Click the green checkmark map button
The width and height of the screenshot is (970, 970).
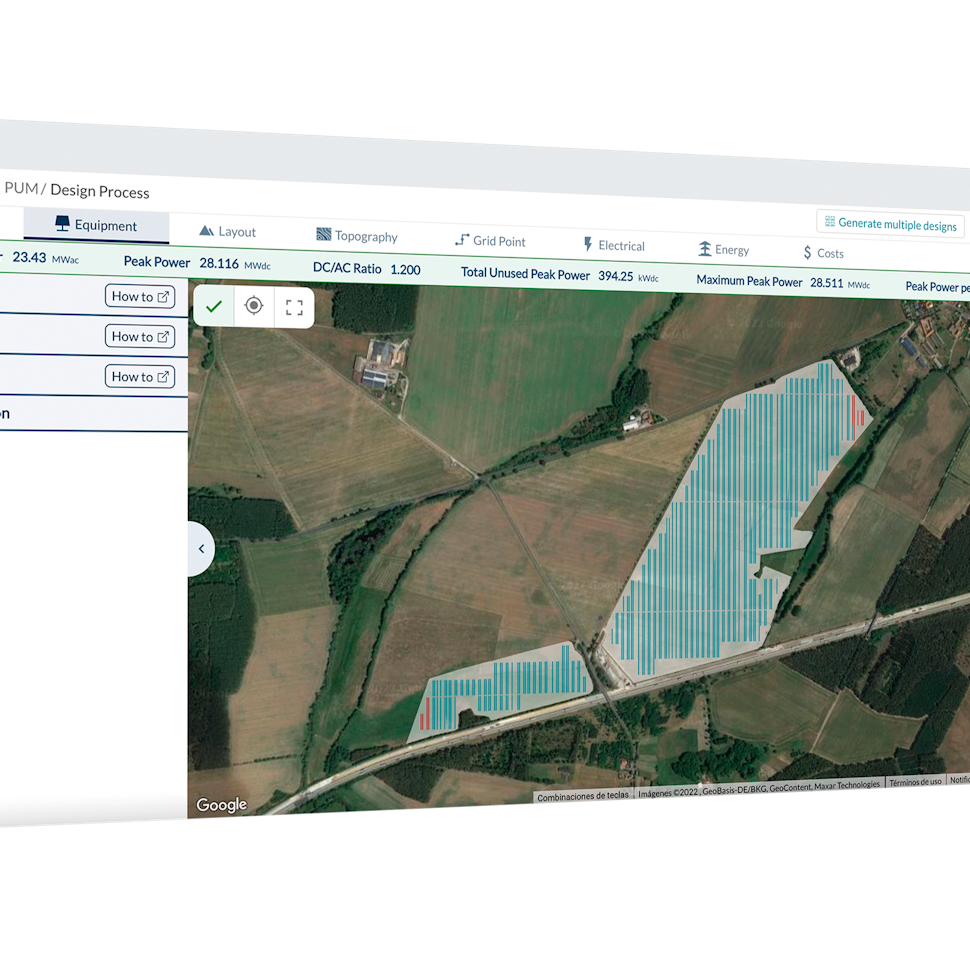214,307
